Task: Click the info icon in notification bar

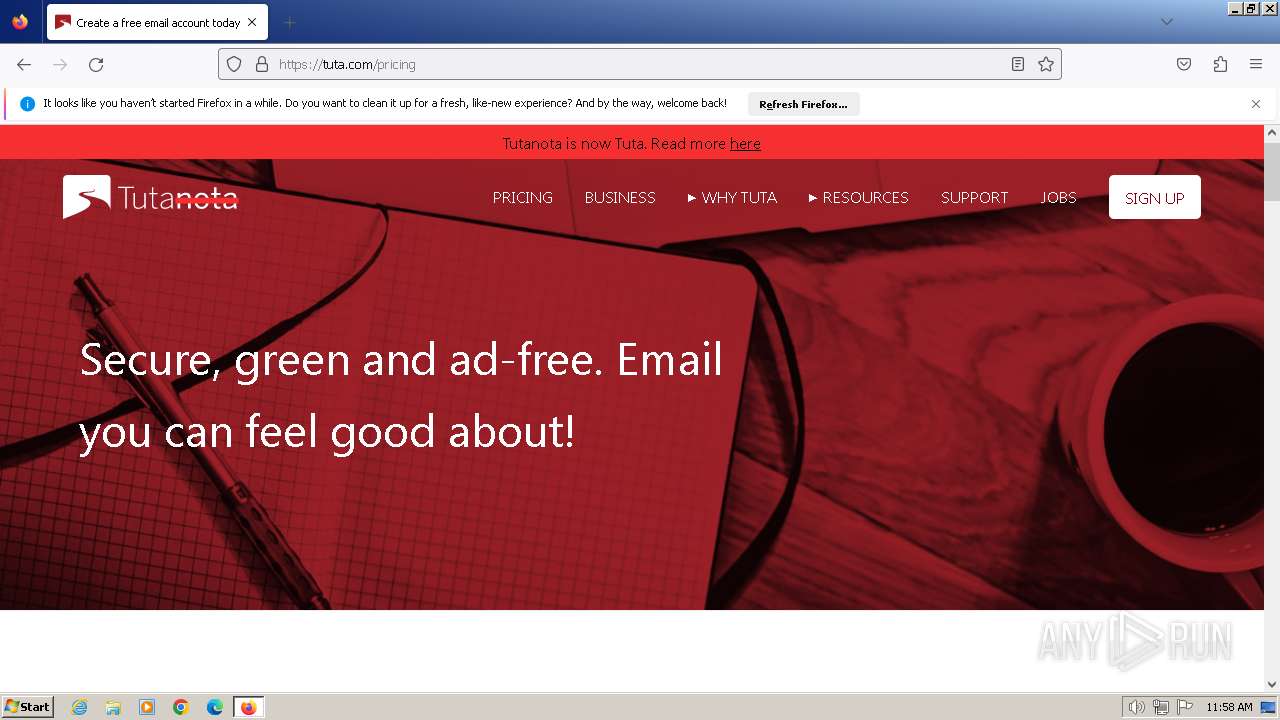Action: 27,104
